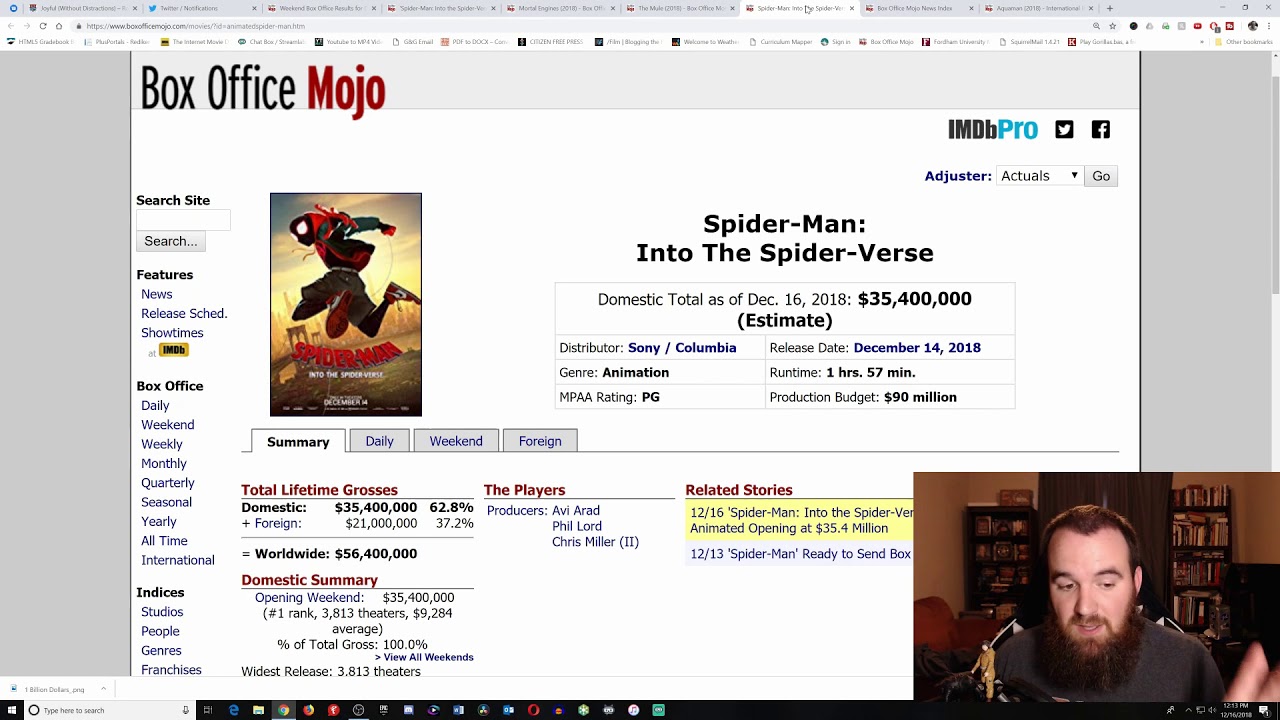Open the Sony / Columbia distributor link
Screen dimensions: 1280x720
click(682, 348)
